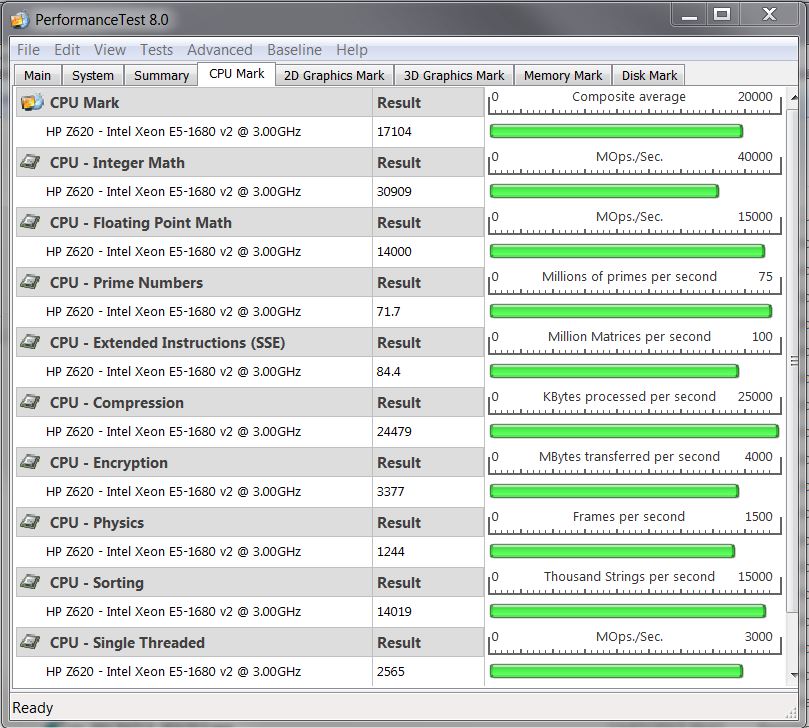
Task: Click the scroll down arrow of results list
Action: pos(794,675)
